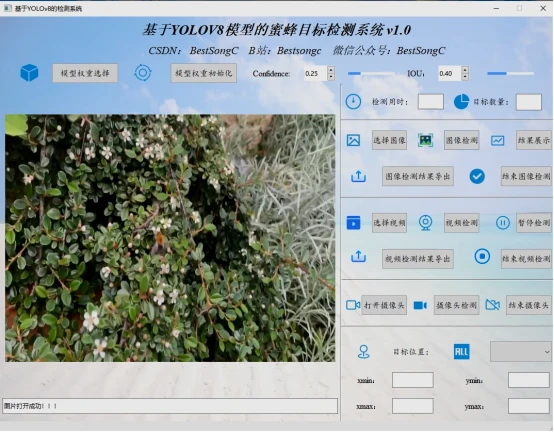The image size is (554, 432).
Task: Click the stop circle icon for video detection
Action: tap(482, 256)
